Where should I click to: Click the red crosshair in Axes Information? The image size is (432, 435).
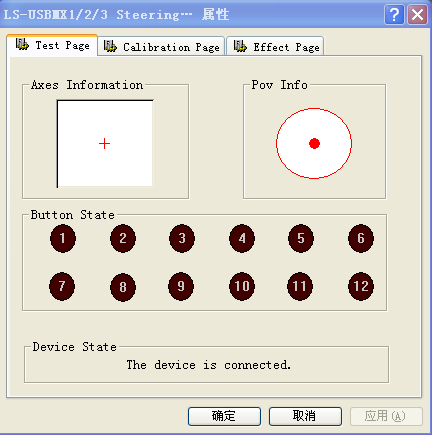[104, 144]
